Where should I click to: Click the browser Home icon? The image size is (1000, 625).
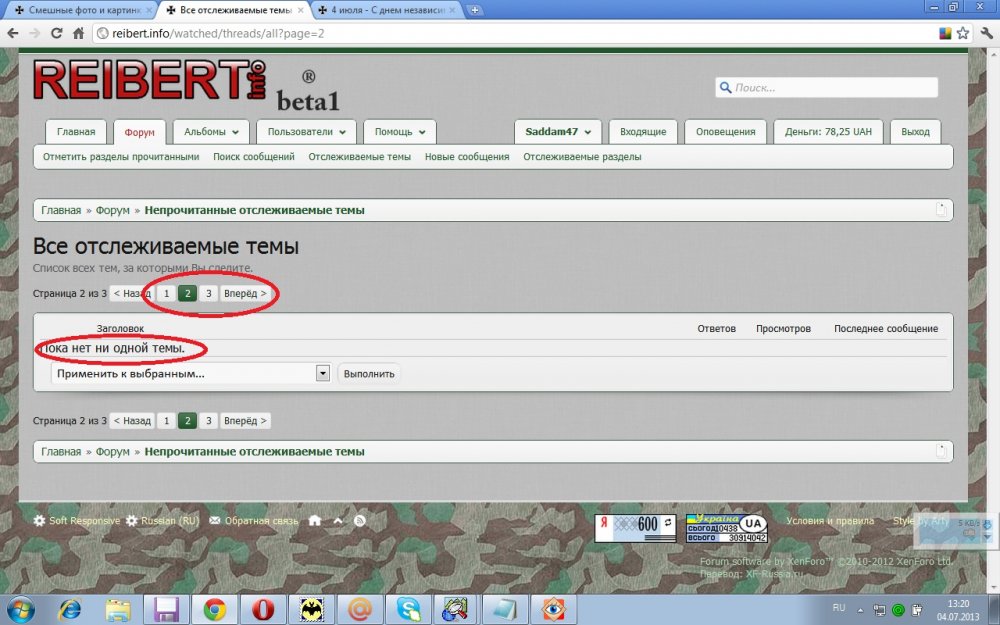pyautogui.click(x=79, y=33)
